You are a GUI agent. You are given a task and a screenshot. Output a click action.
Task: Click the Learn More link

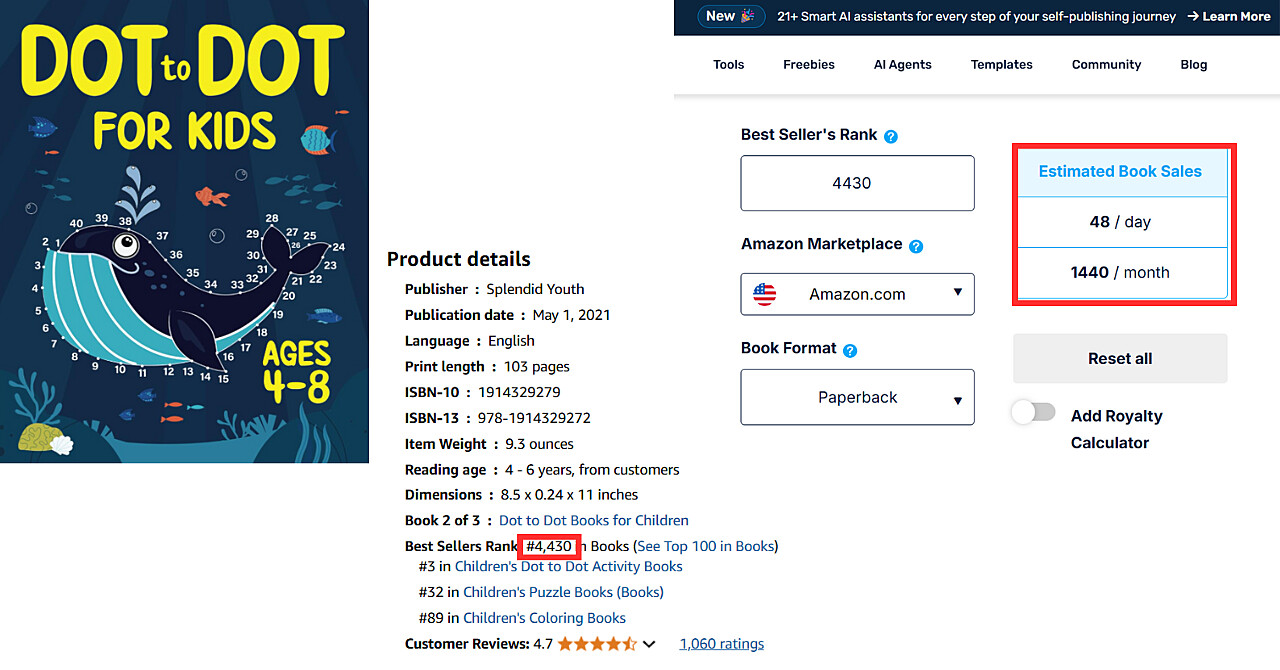(1228, 16)
